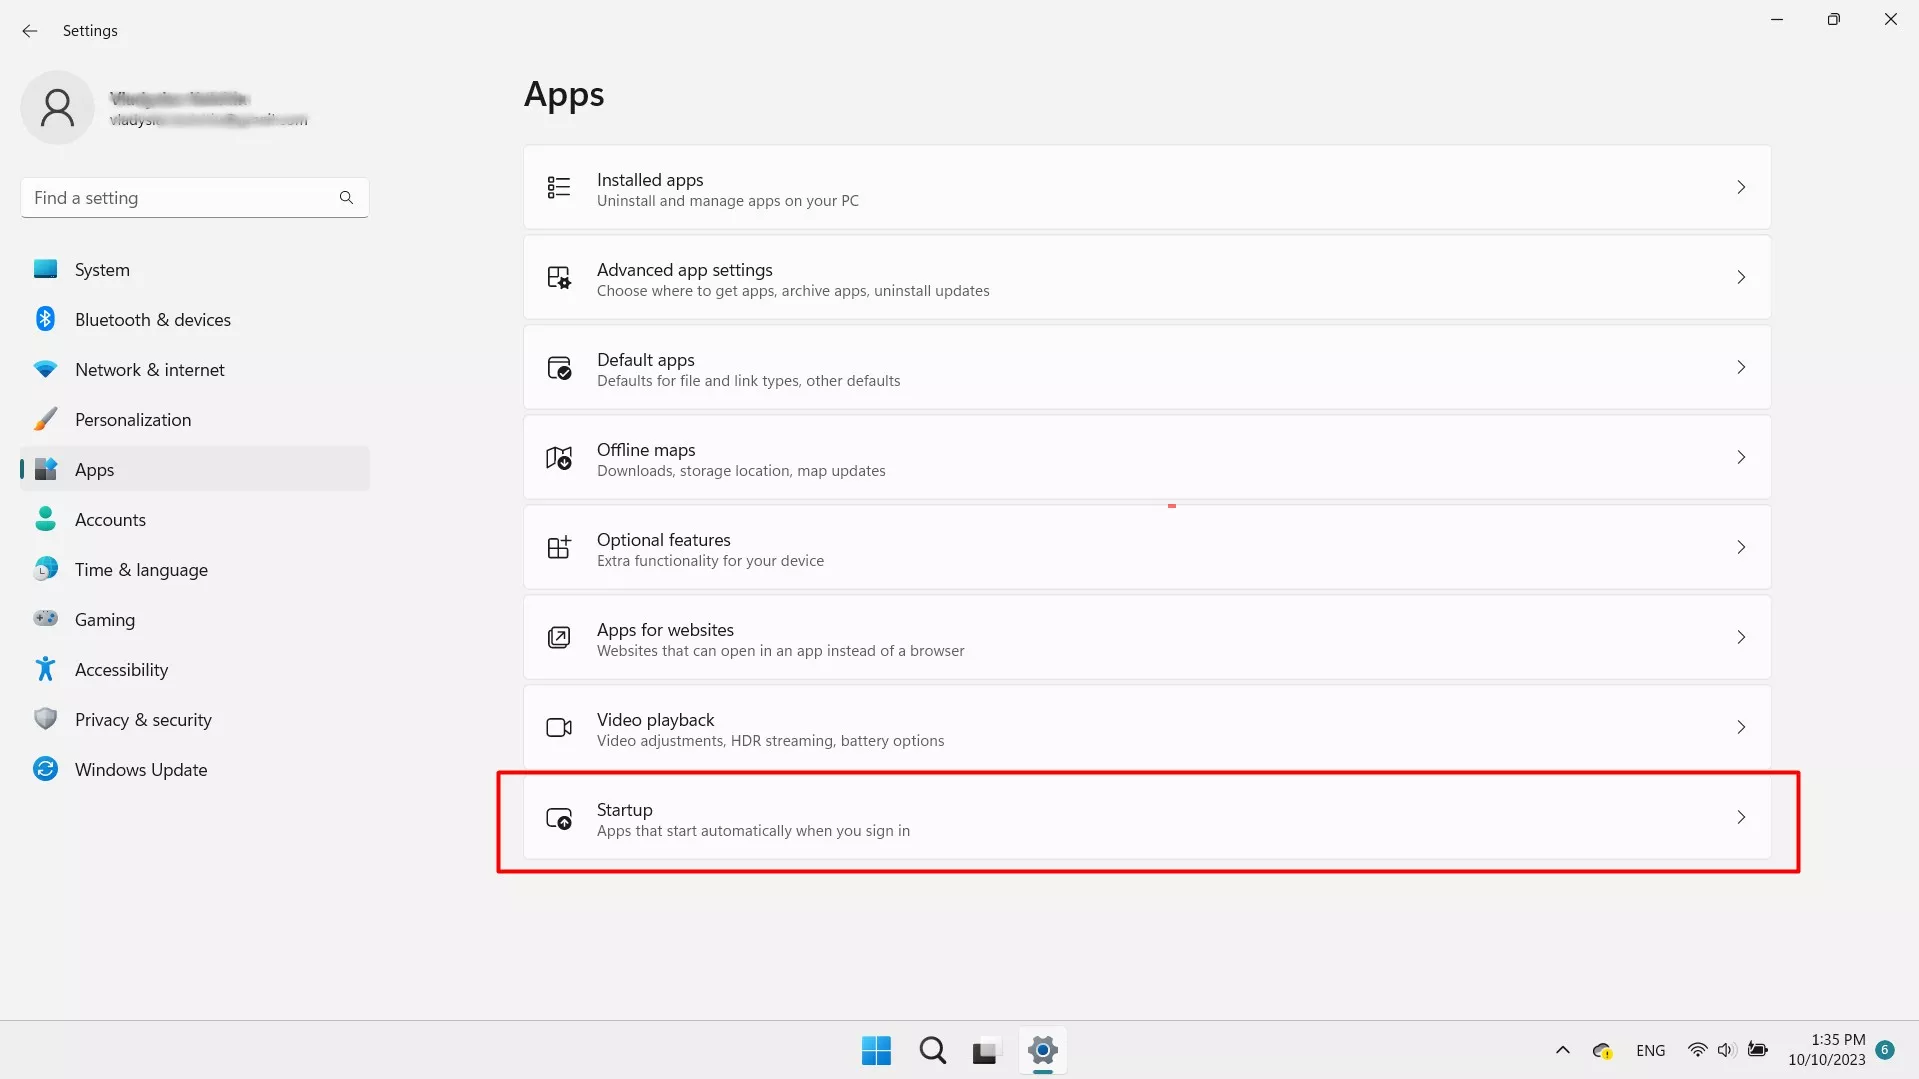This screenshot has height=1079, width=1919.
Task: Expand Apps for websites chevron
Action: tap(1740, 638)
